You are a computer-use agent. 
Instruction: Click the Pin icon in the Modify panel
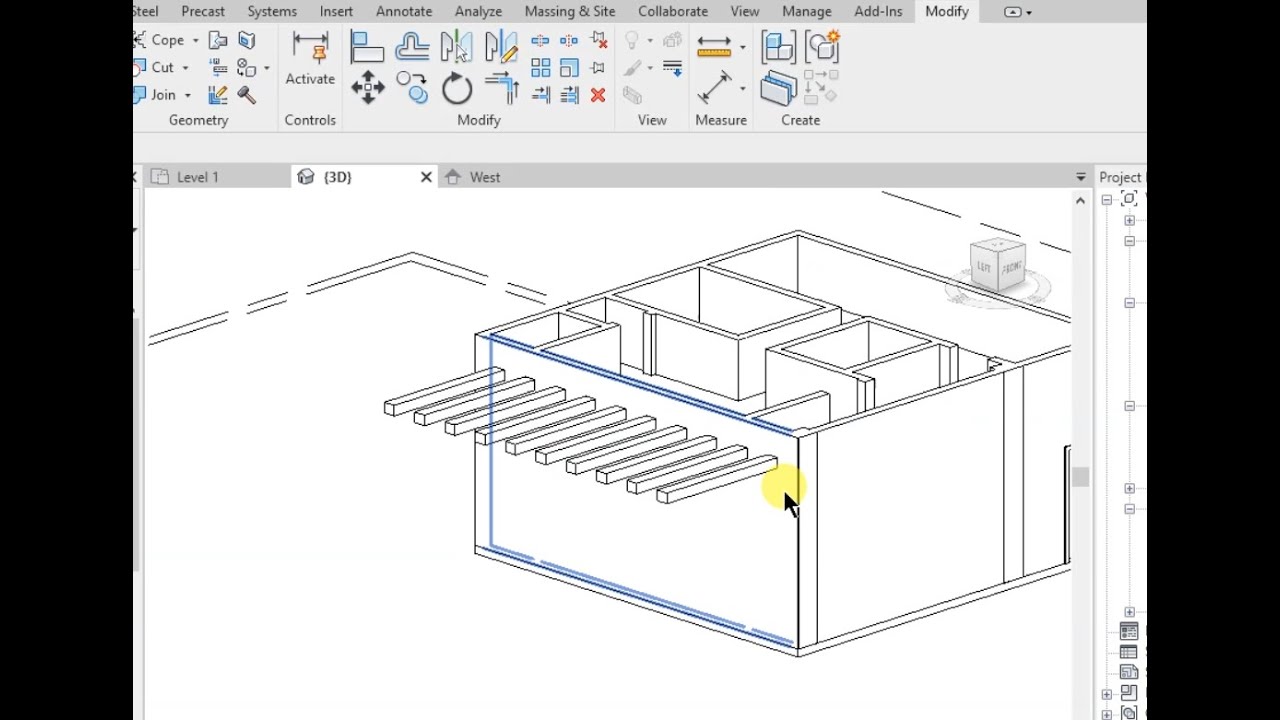(598, 68)
